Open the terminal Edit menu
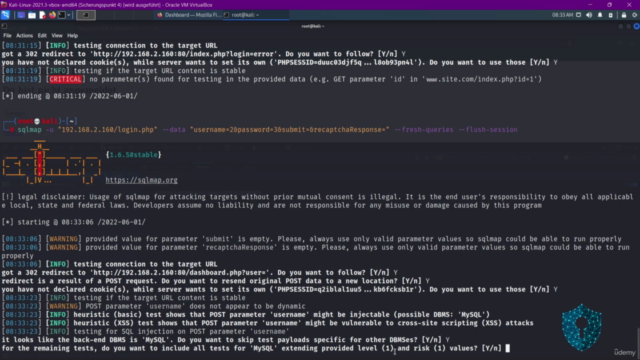 coord(42,36)
